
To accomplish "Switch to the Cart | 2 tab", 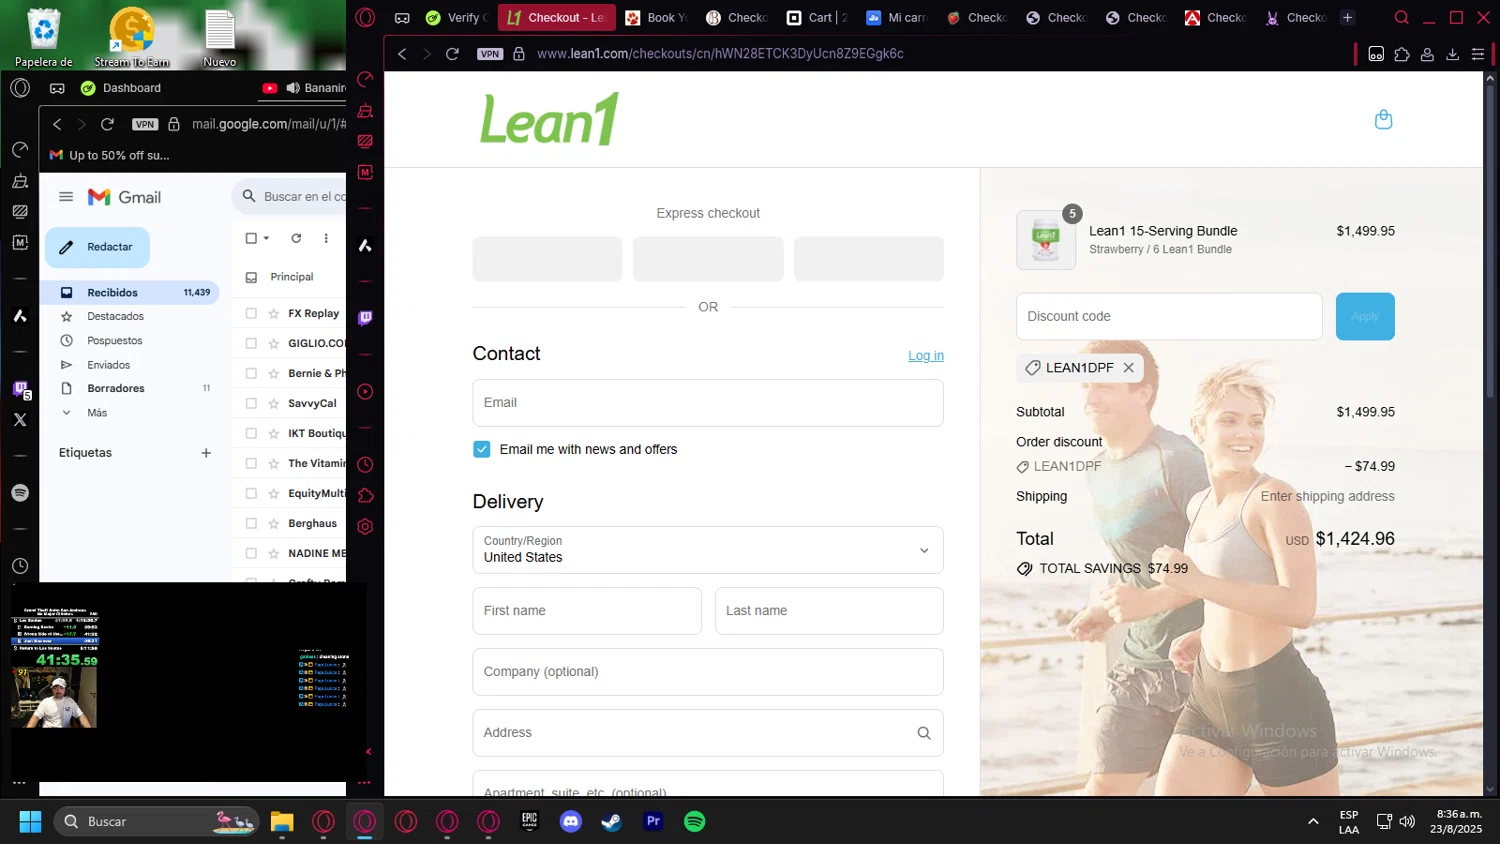I will 817,17.
